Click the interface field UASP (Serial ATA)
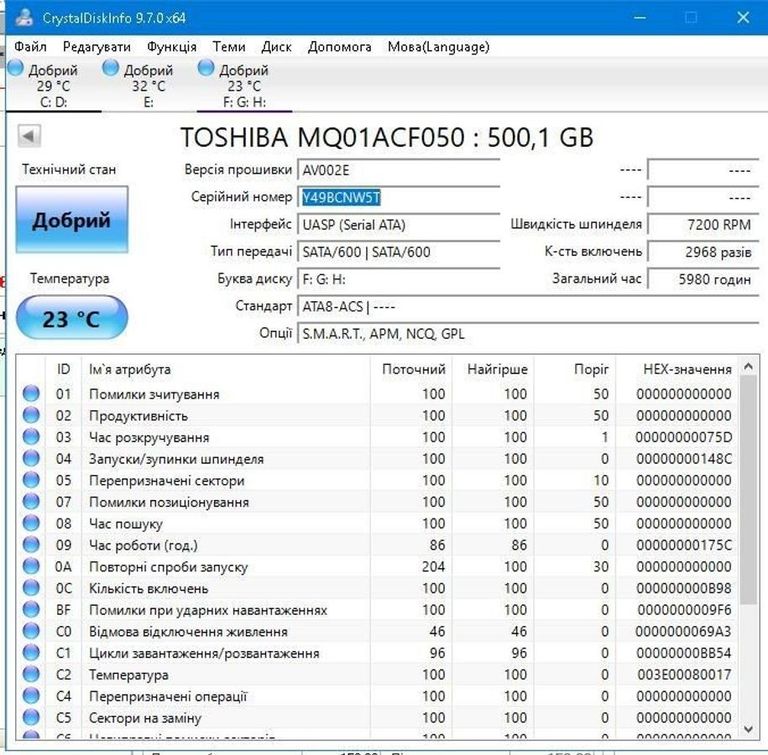Viewport: 768px width, 755px height. click(x=398, y=225)
